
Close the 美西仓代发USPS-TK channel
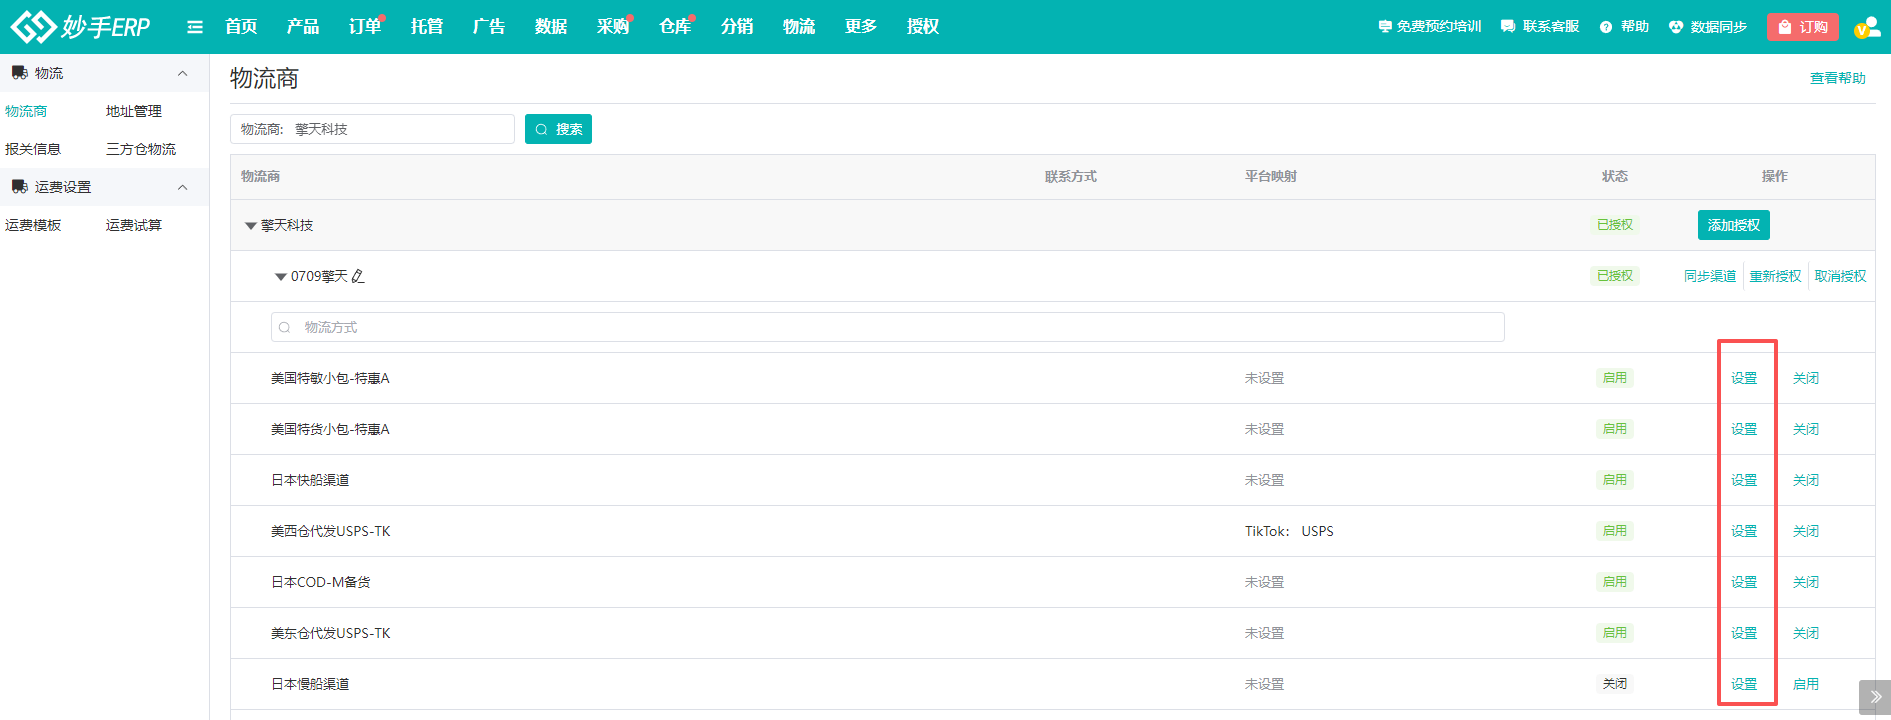pos(1805,531)
